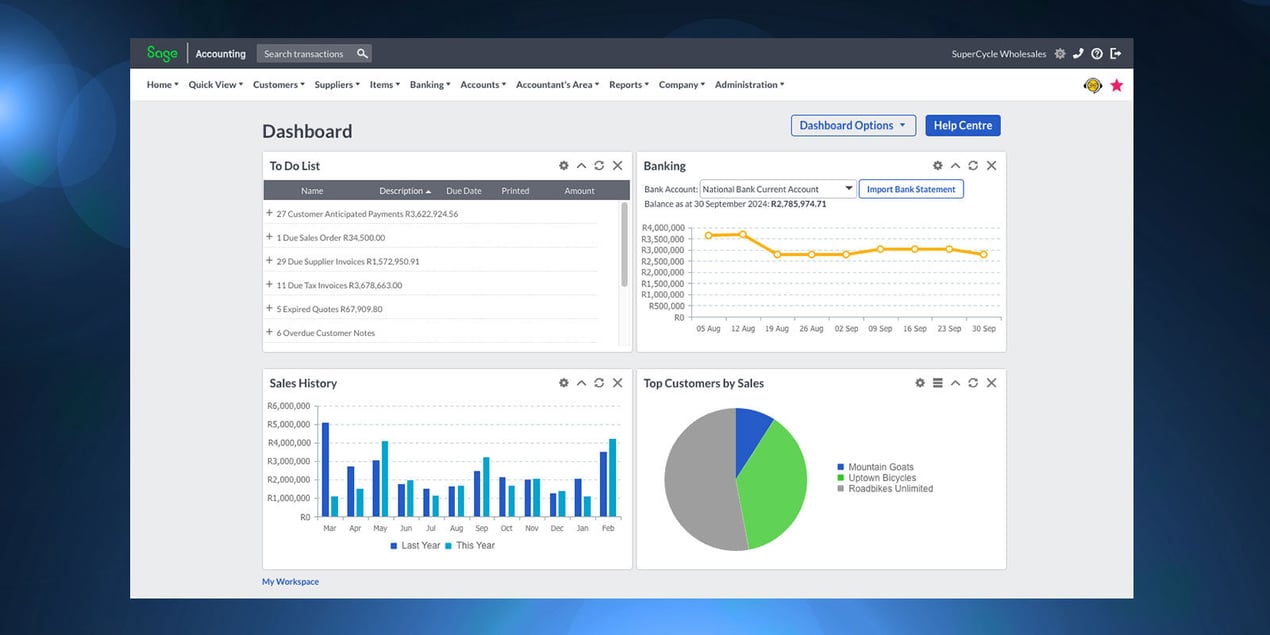Open company settings gear in top bar
Viewport: 1270px width, 635px height.
[1060, 54]
